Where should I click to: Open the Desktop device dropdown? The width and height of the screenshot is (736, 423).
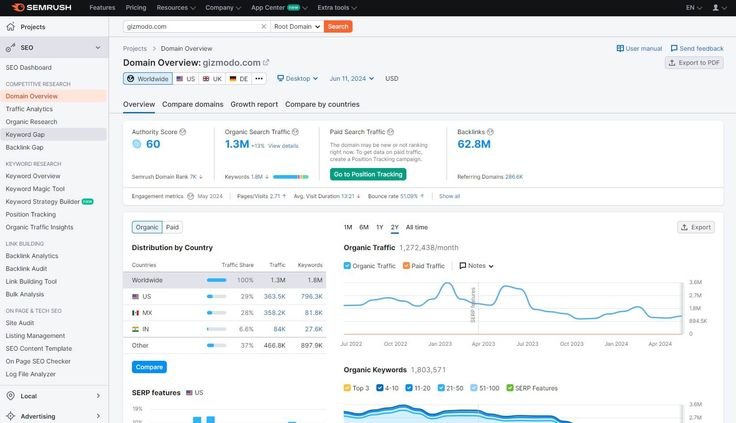(x=298, y=78)
